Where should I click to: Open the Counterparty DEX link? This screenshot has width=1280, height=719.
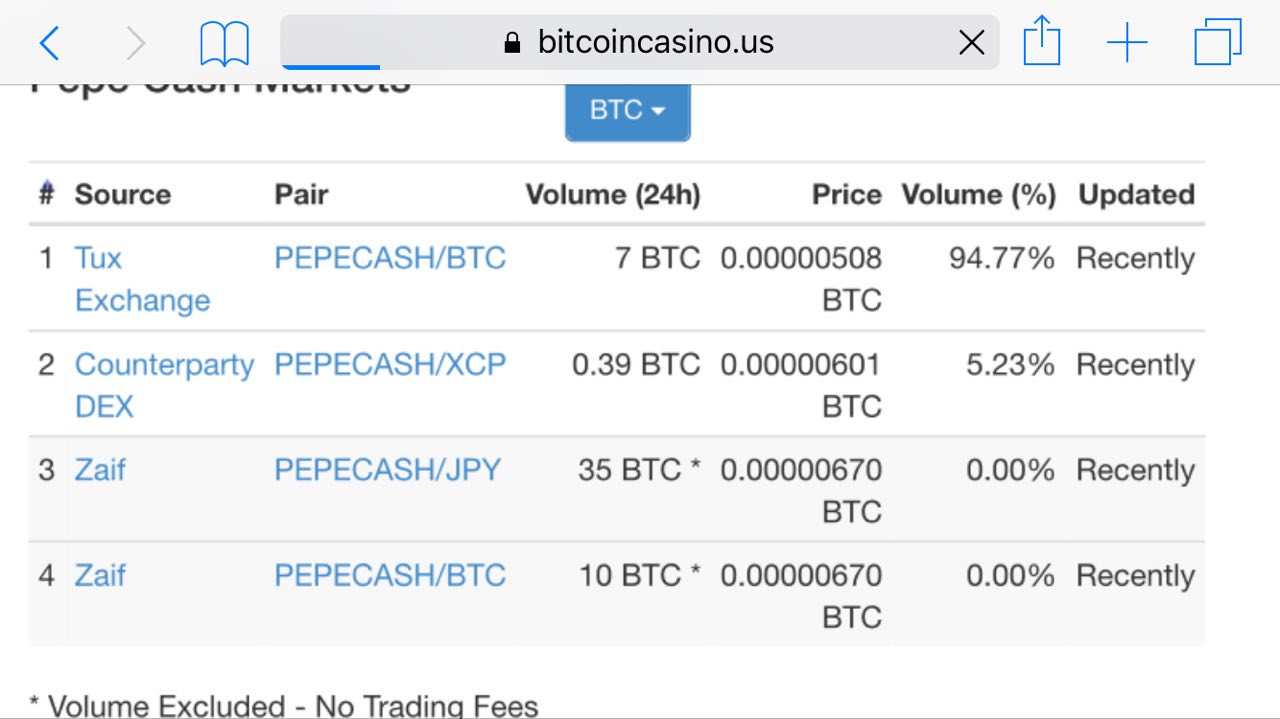click(x=164, y=385)
